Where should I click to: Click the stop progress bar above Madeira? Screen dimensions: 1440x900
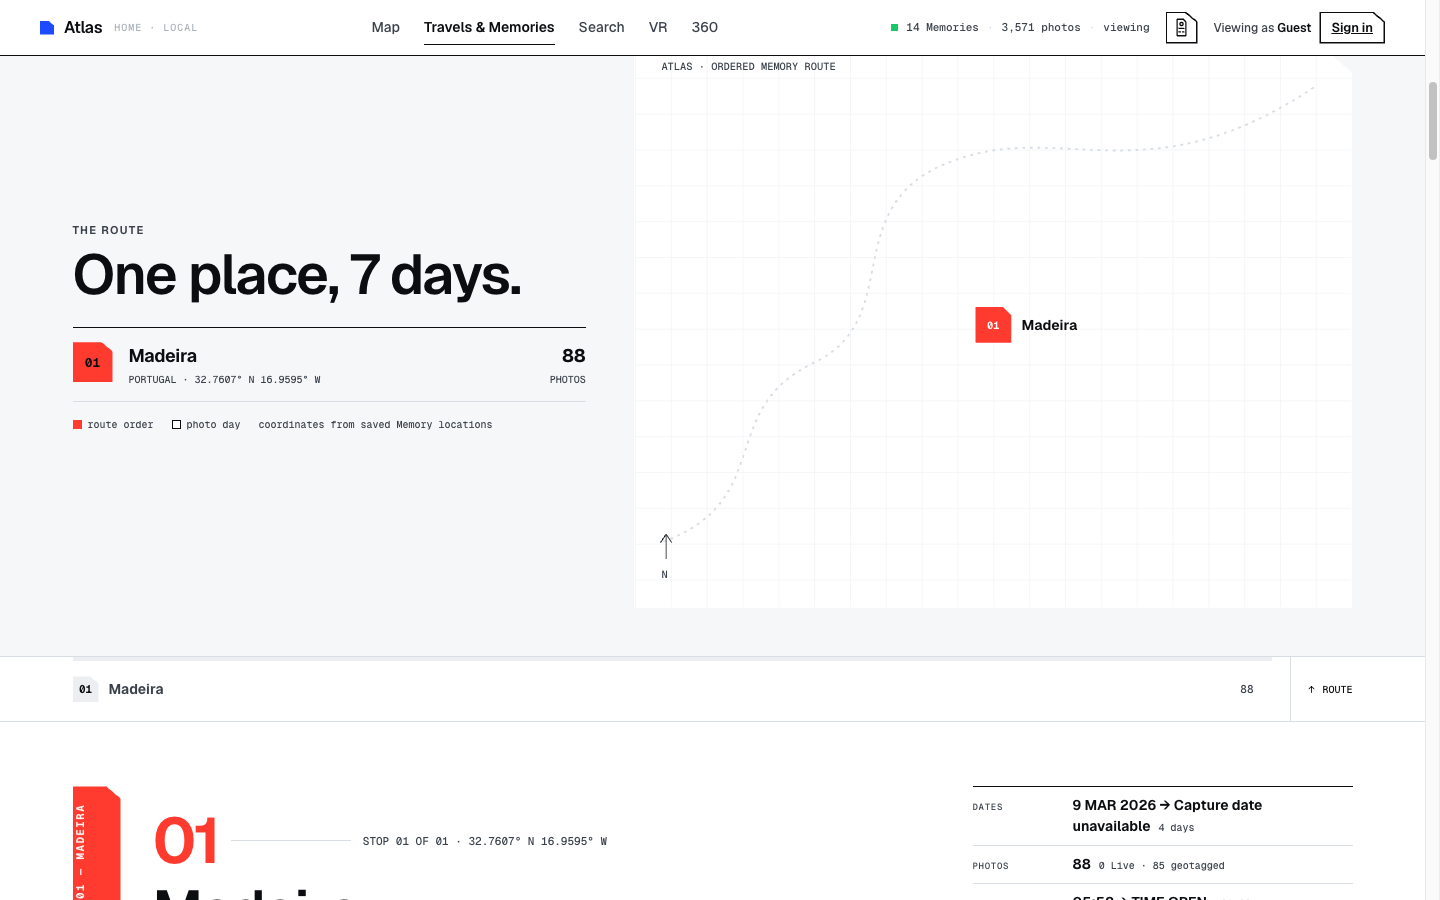click(x=672, y=659)
